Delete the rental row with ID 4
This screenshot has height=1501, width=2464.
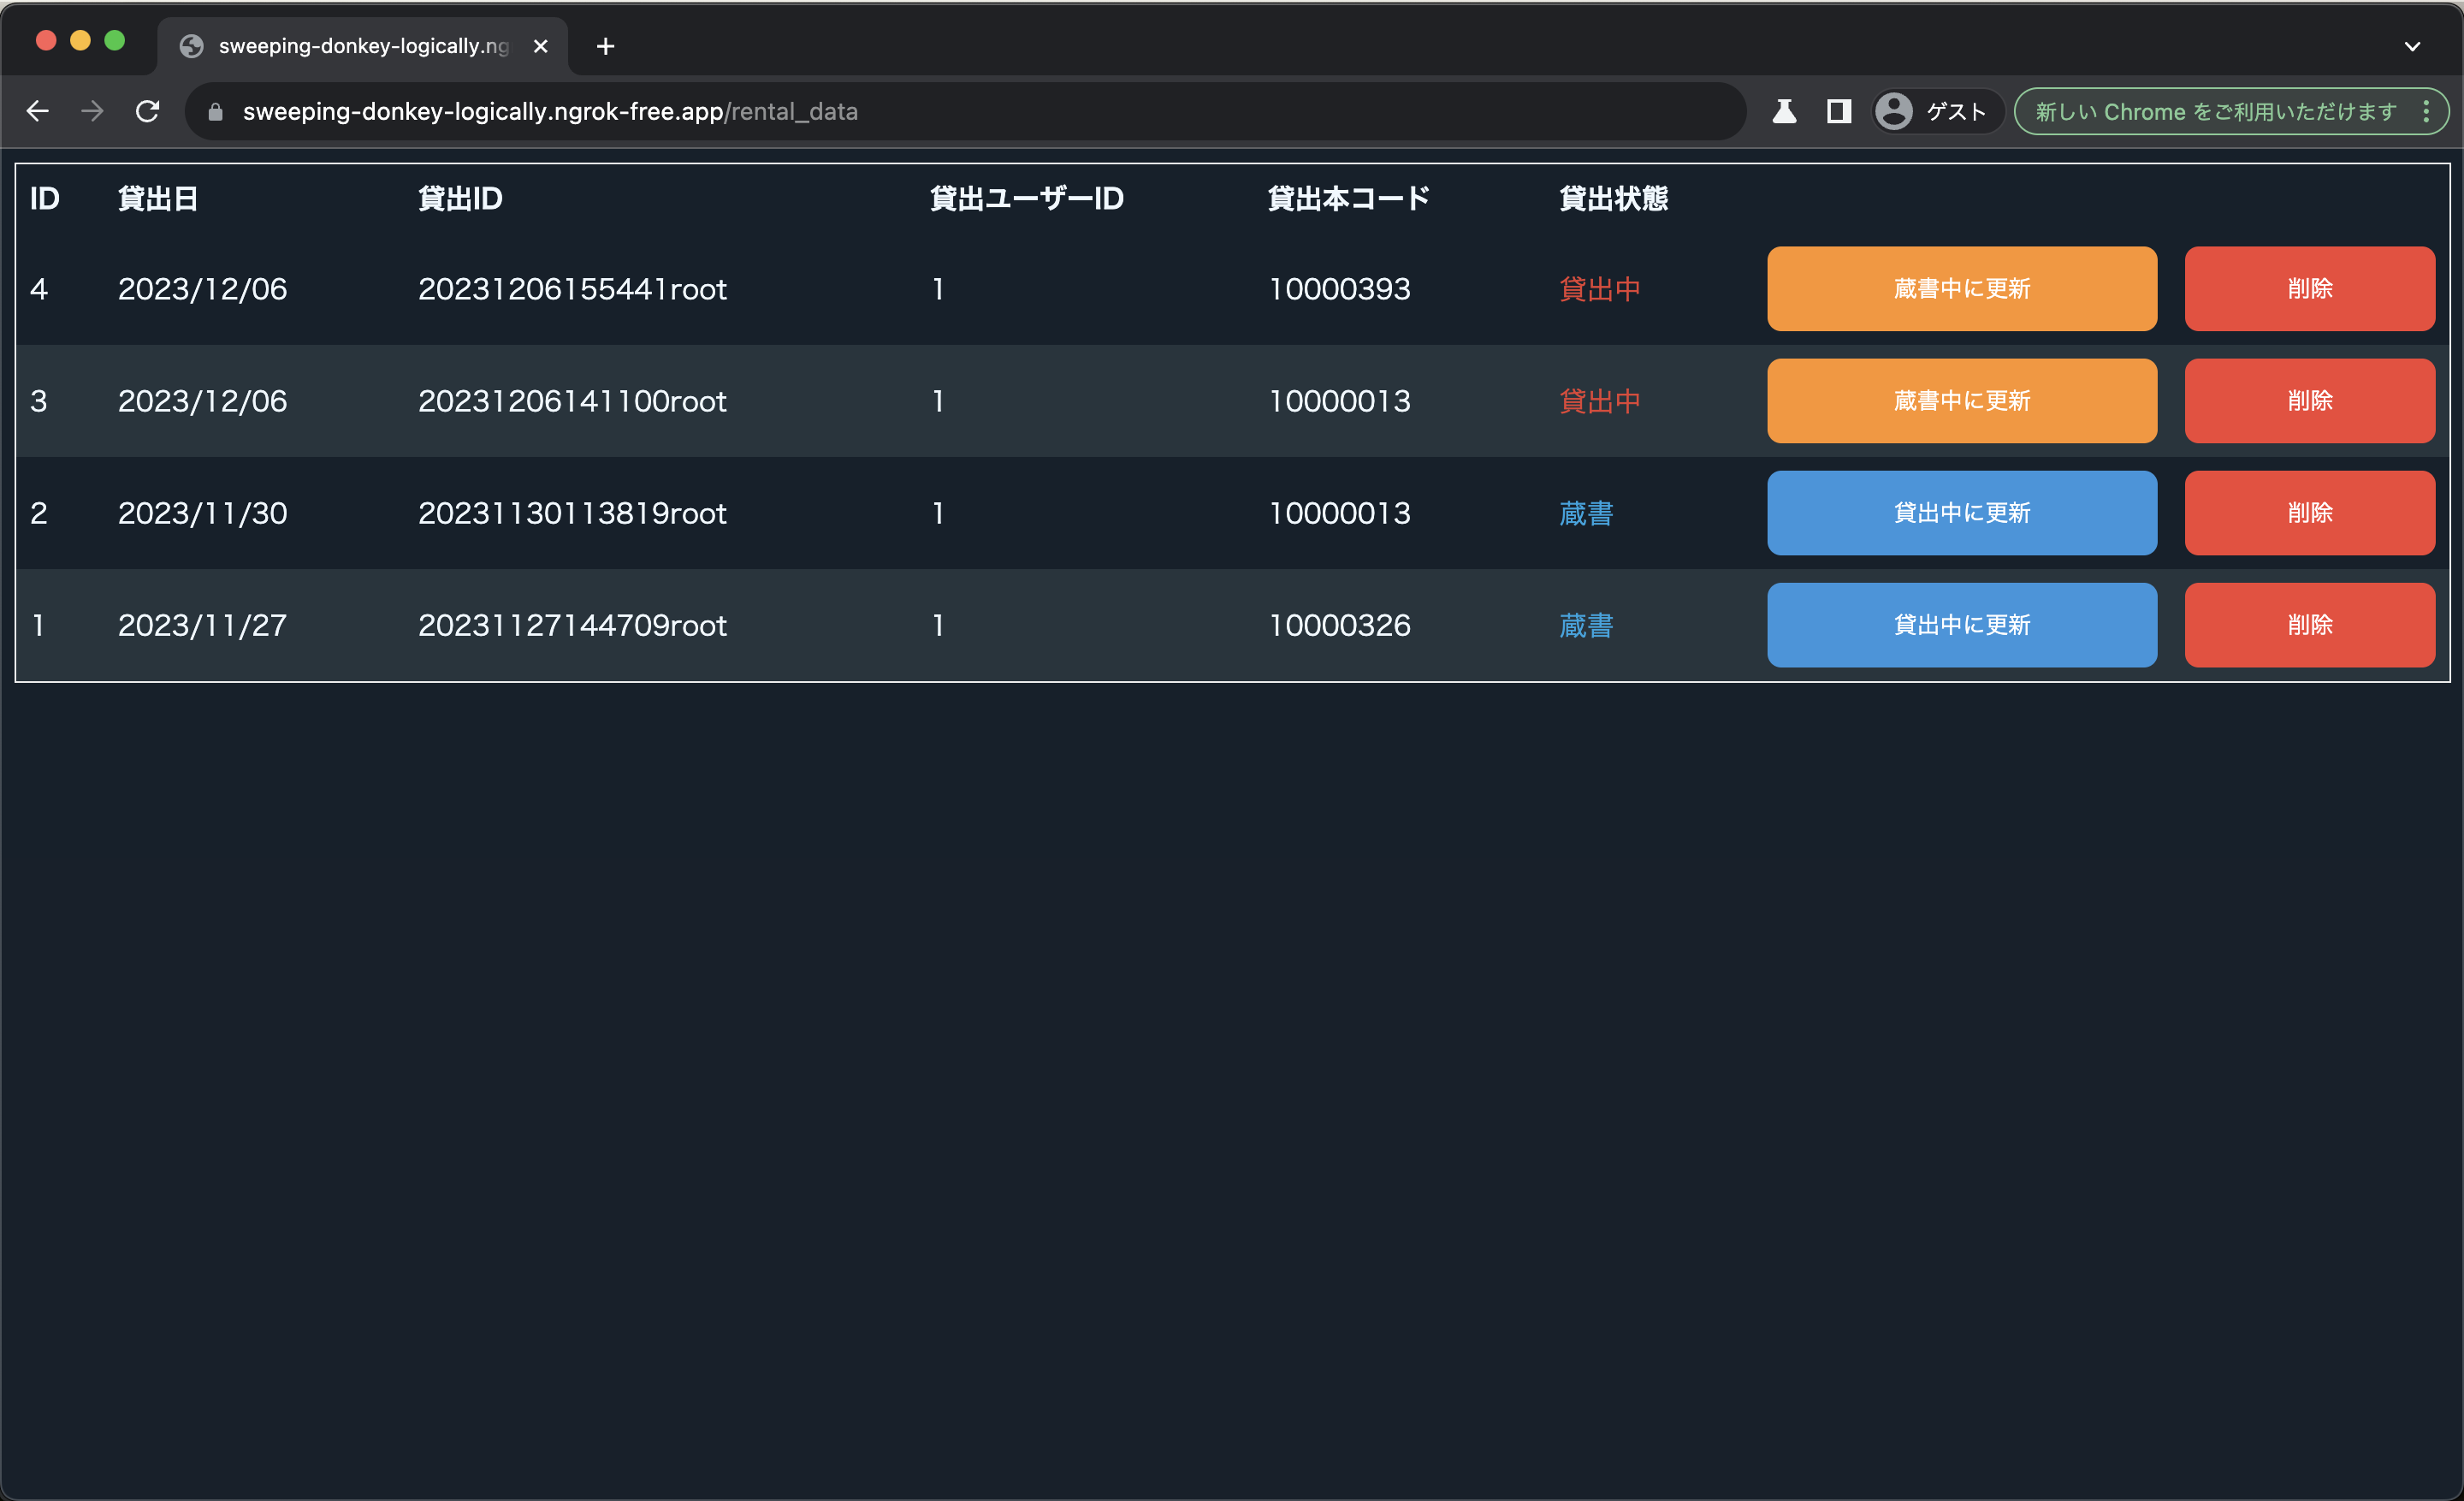(x=2309, y=289)
